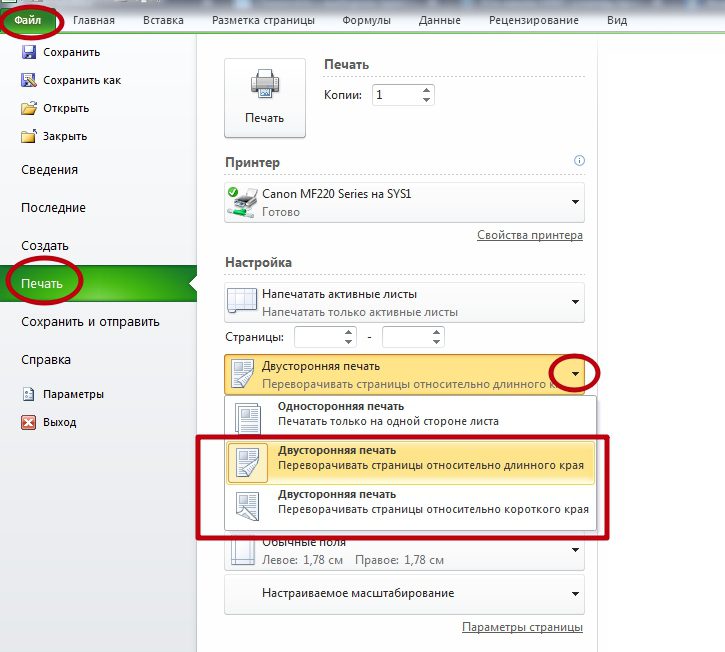
Task: Click the Save As icon
Action: (29, 80)
